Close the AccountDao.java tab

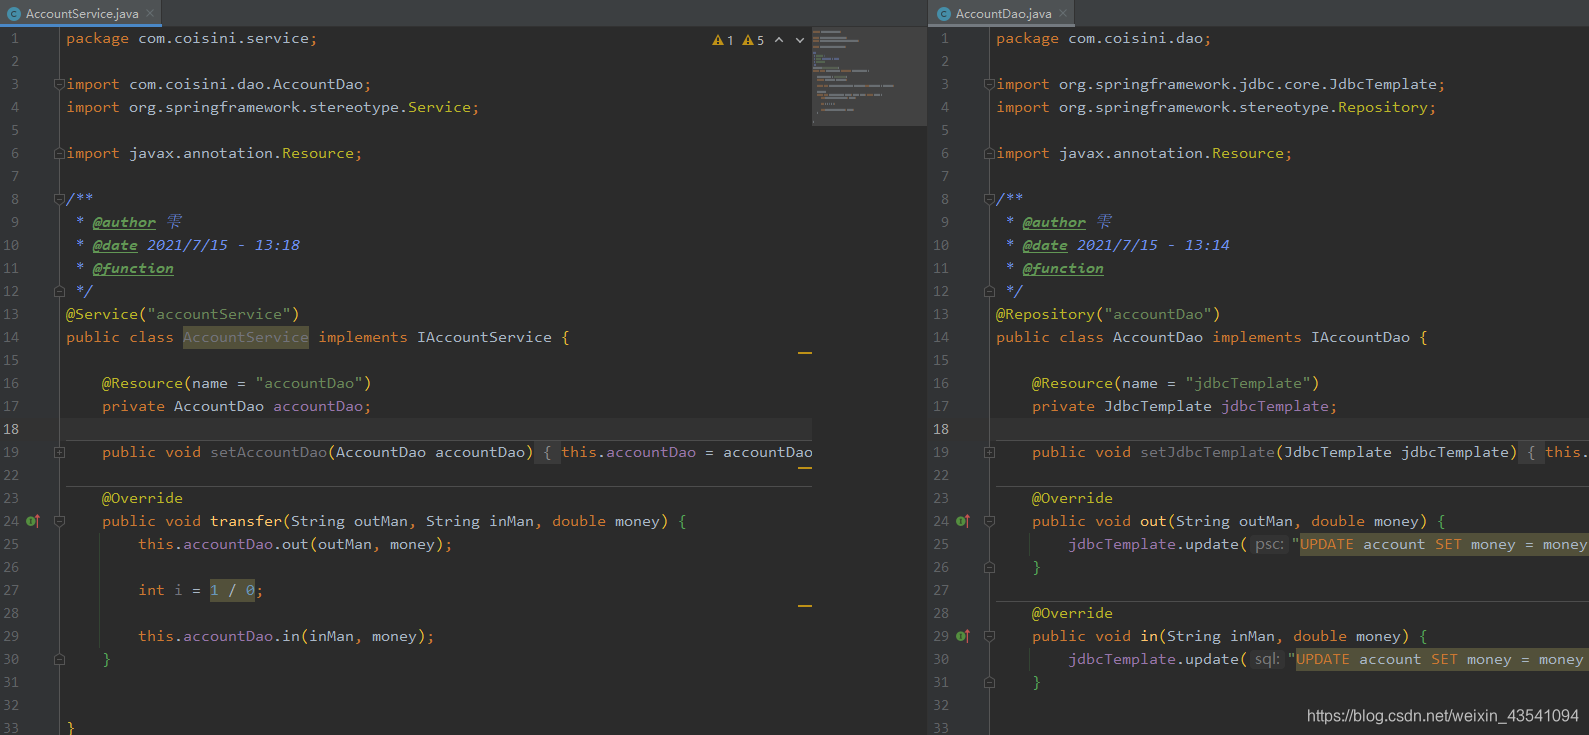coord(1063,13)
